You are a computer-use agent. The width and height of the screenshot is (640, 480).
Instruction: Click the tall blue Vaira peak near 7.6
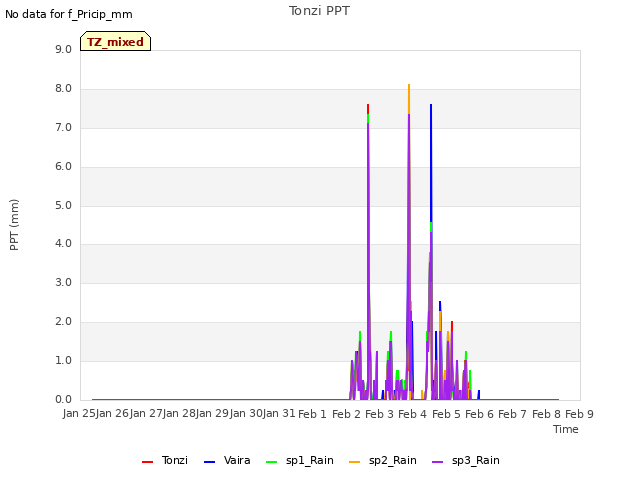click(431, 163)
